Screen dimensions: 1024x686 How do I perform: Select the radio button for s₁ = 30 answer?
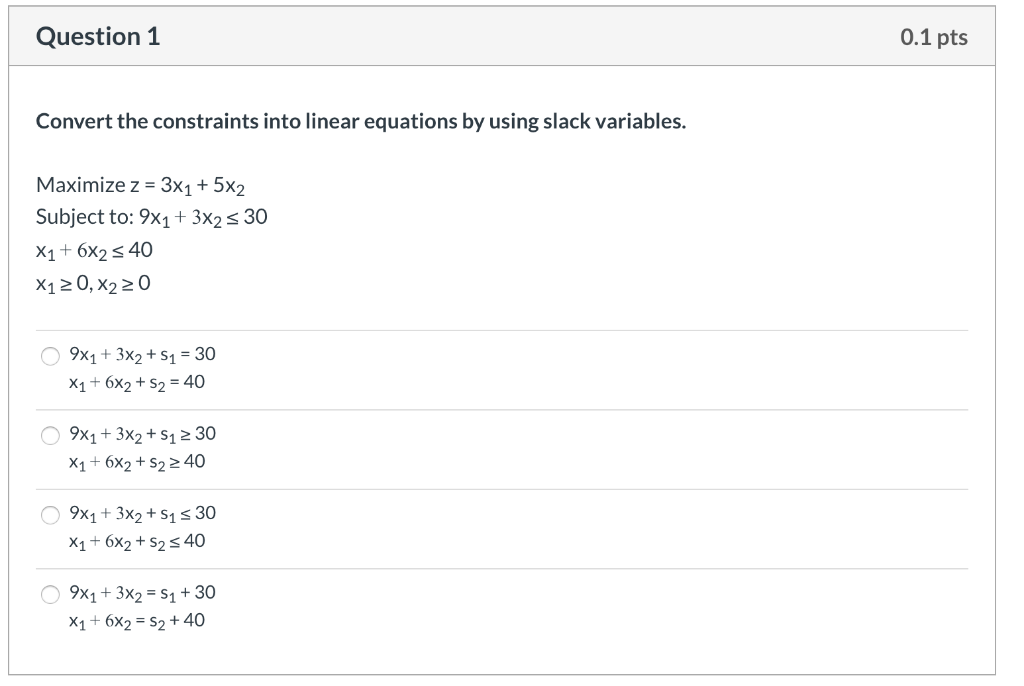pyautogui.click(x=50, y=355)
